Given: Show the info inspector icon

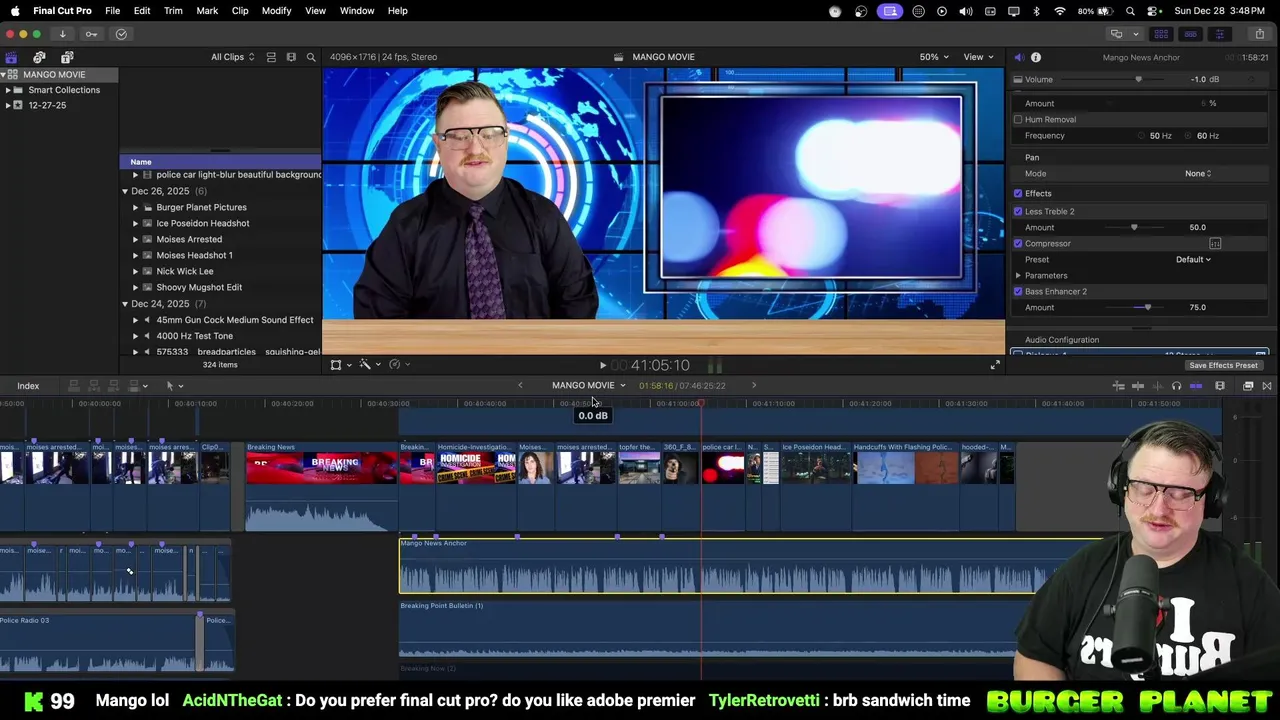Looking at the screenshot, I should coord(1036,57).
